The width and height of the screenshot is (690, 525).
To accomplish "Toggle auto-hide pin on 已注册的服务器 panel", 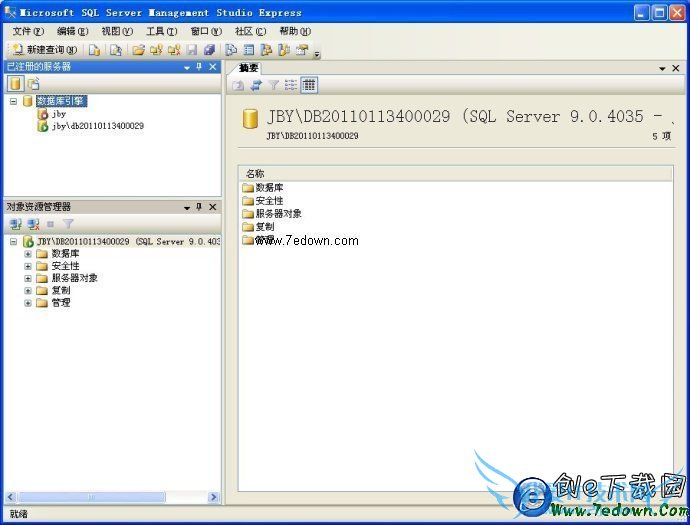I will [x=199, y=67].
